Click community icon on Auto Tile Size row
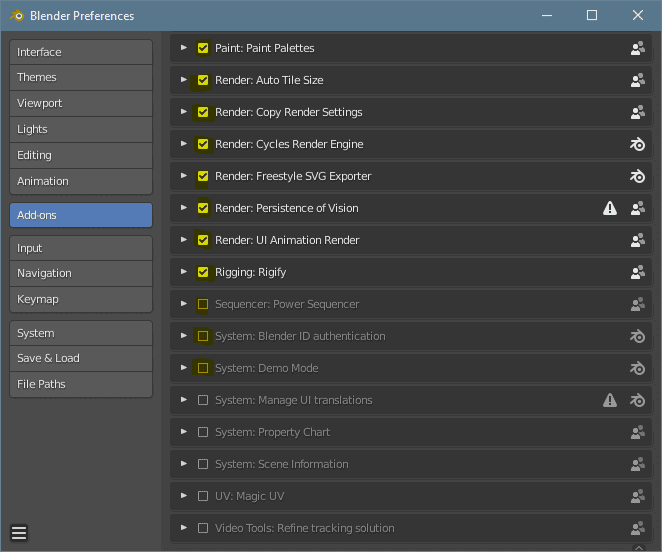 [x=638, y=80]
